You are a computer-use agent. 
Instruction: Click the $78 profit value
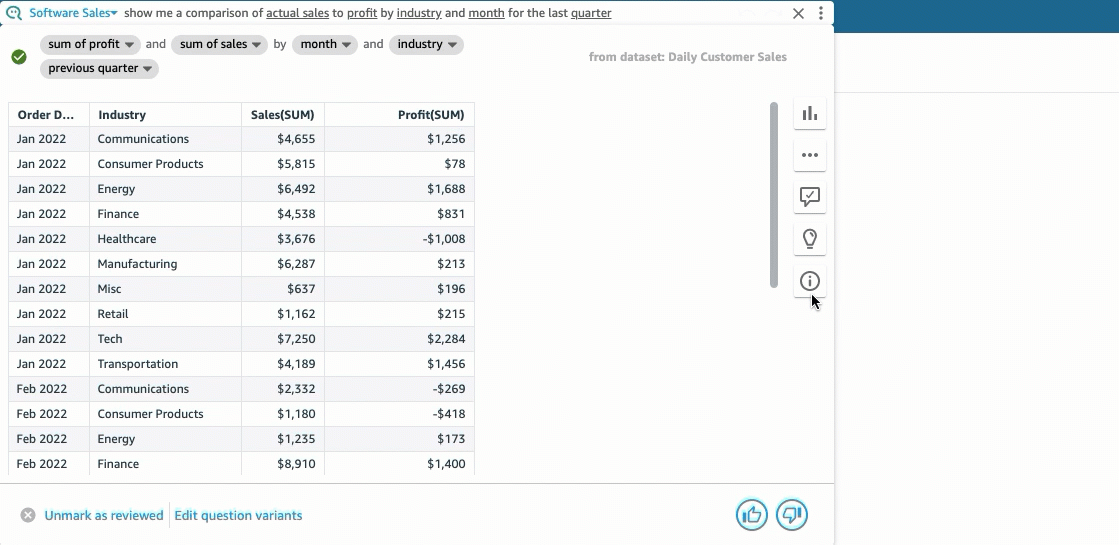pos(454,164)
